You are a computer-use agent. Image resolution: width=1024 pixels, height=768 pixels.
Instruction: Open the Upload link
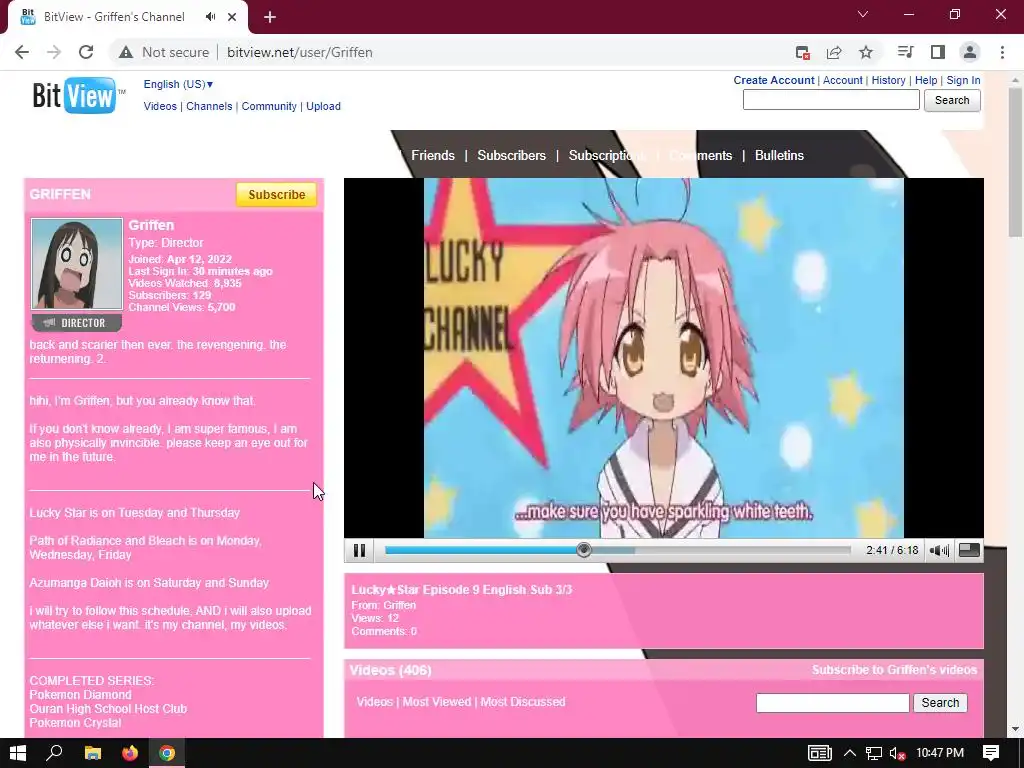[323, 106]
